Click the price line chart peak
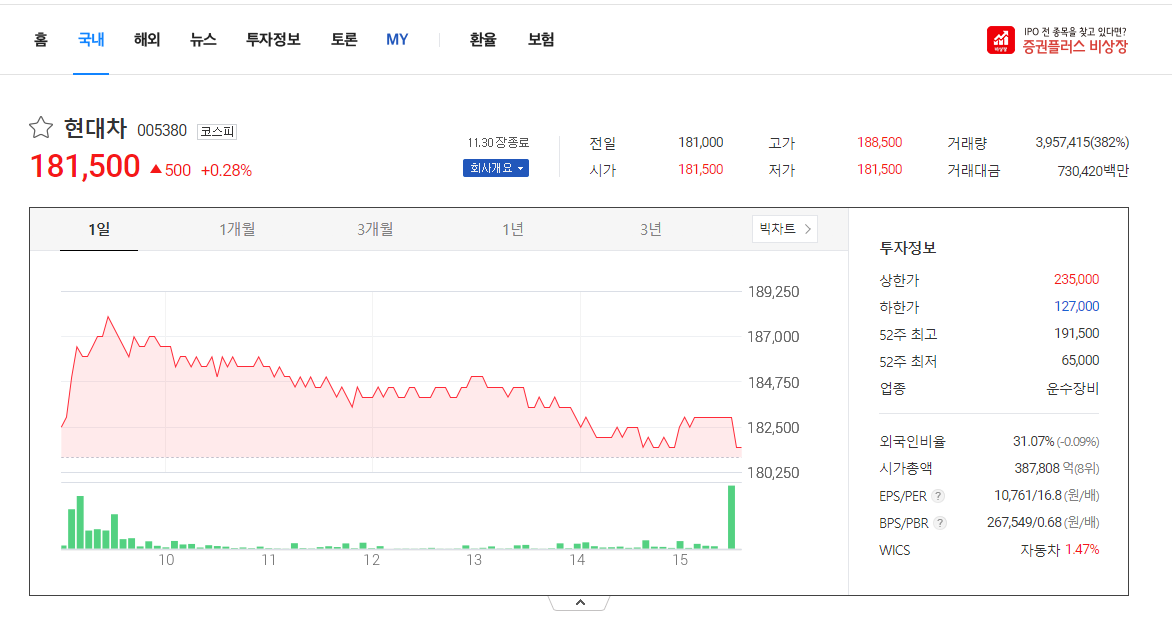The width and height of the screenshot is (1172, 622). (108, 318)
